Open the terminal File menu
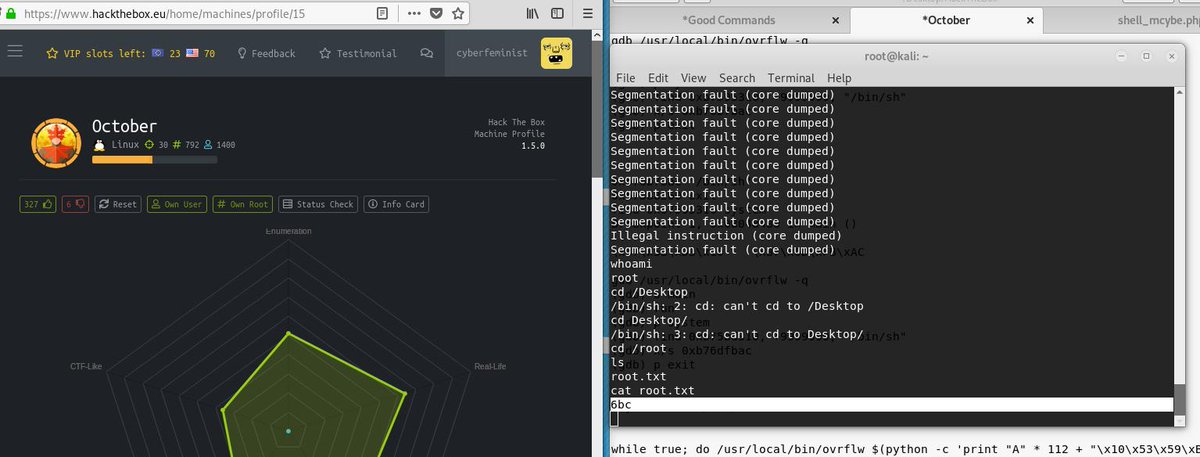 (x=626, y=78)
